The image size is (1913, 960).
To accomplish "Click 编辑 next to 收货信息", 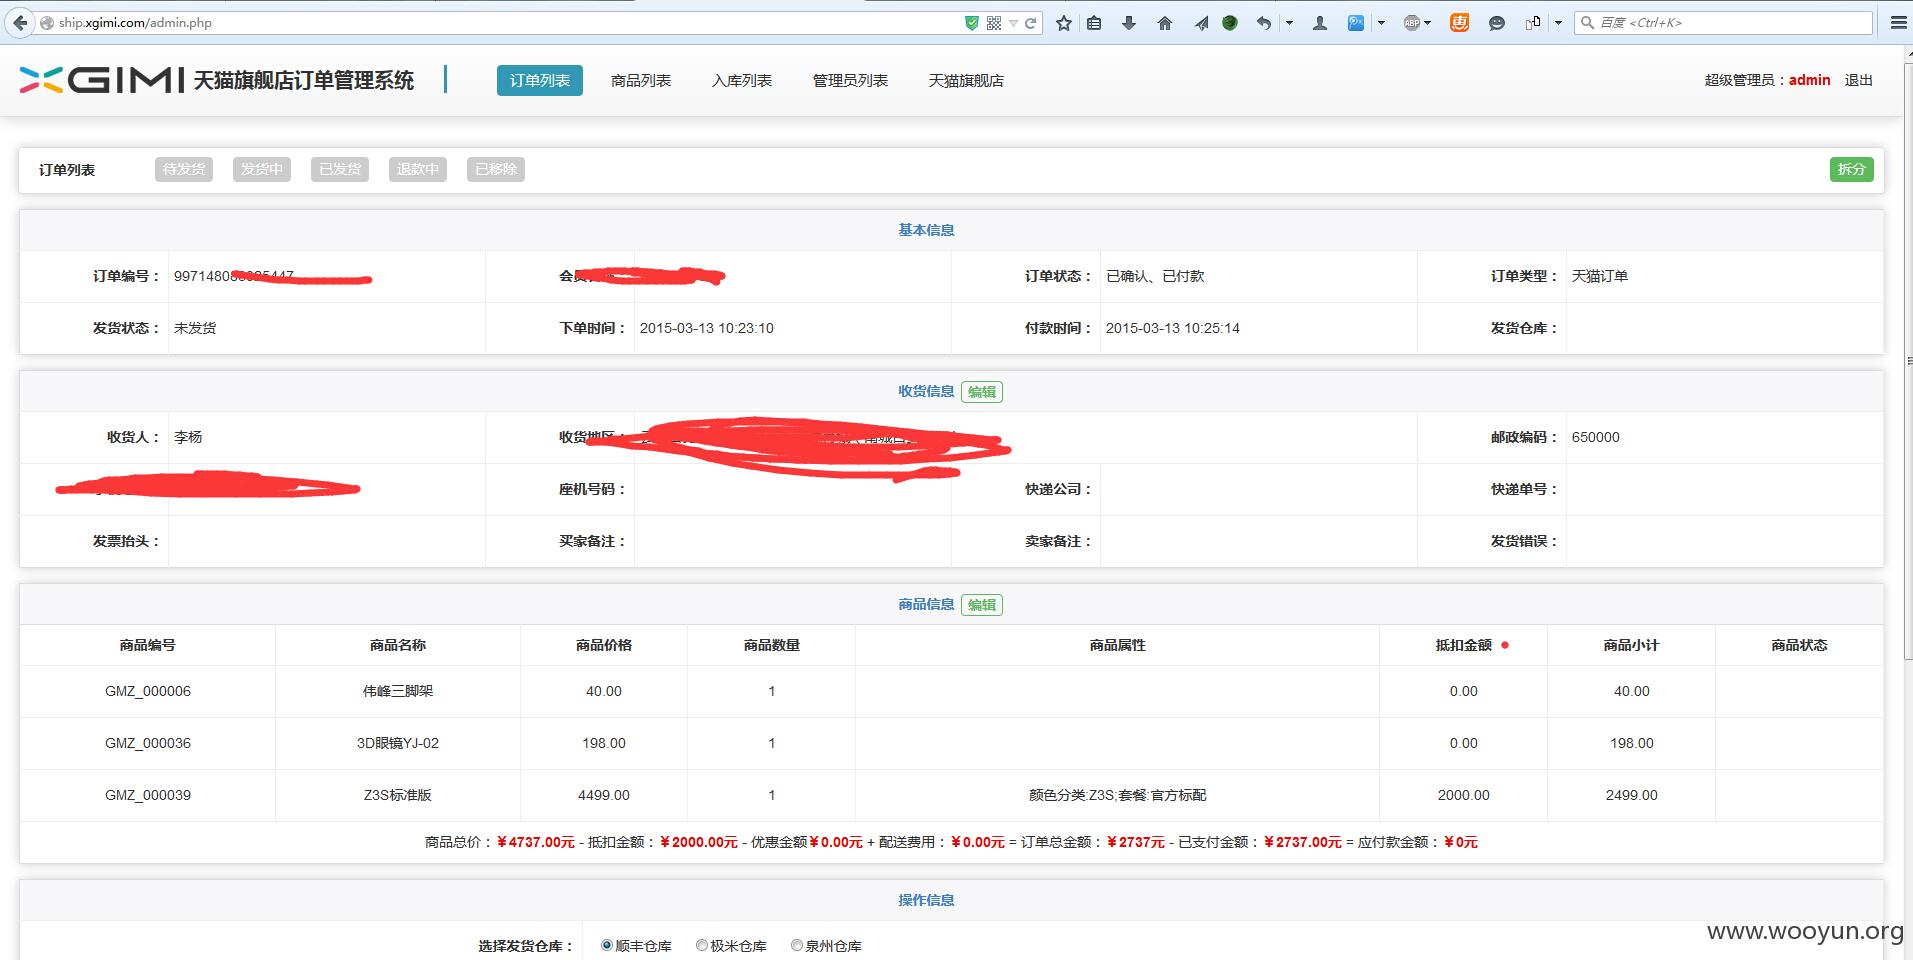I will click(982, 392).
